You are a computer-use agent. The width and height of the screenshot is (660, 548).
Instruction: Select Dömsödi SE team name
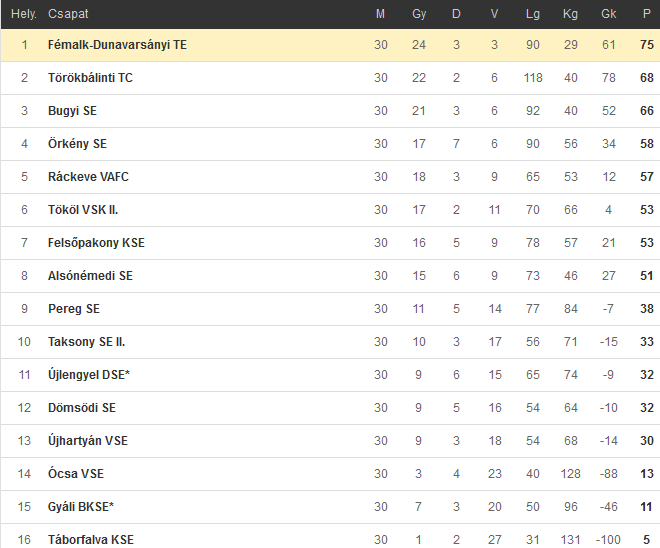(82, 407)
